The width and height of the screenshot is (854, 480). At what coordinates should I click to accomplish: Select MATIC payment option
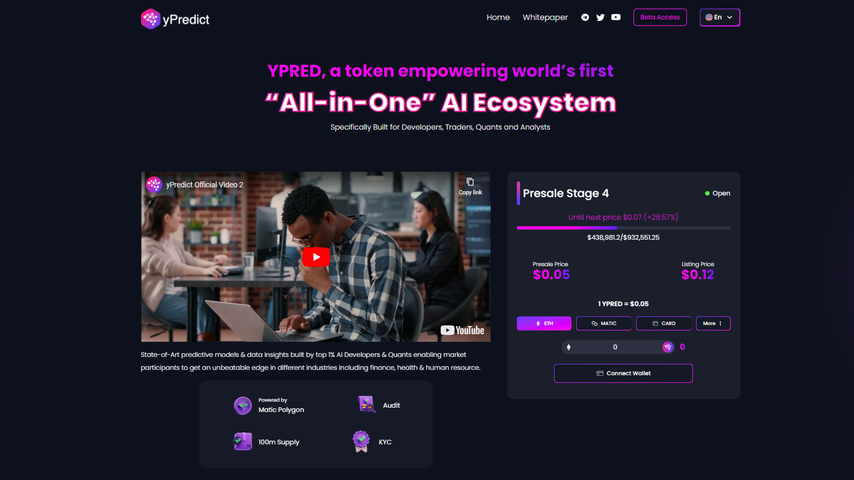tap(604, 324)
